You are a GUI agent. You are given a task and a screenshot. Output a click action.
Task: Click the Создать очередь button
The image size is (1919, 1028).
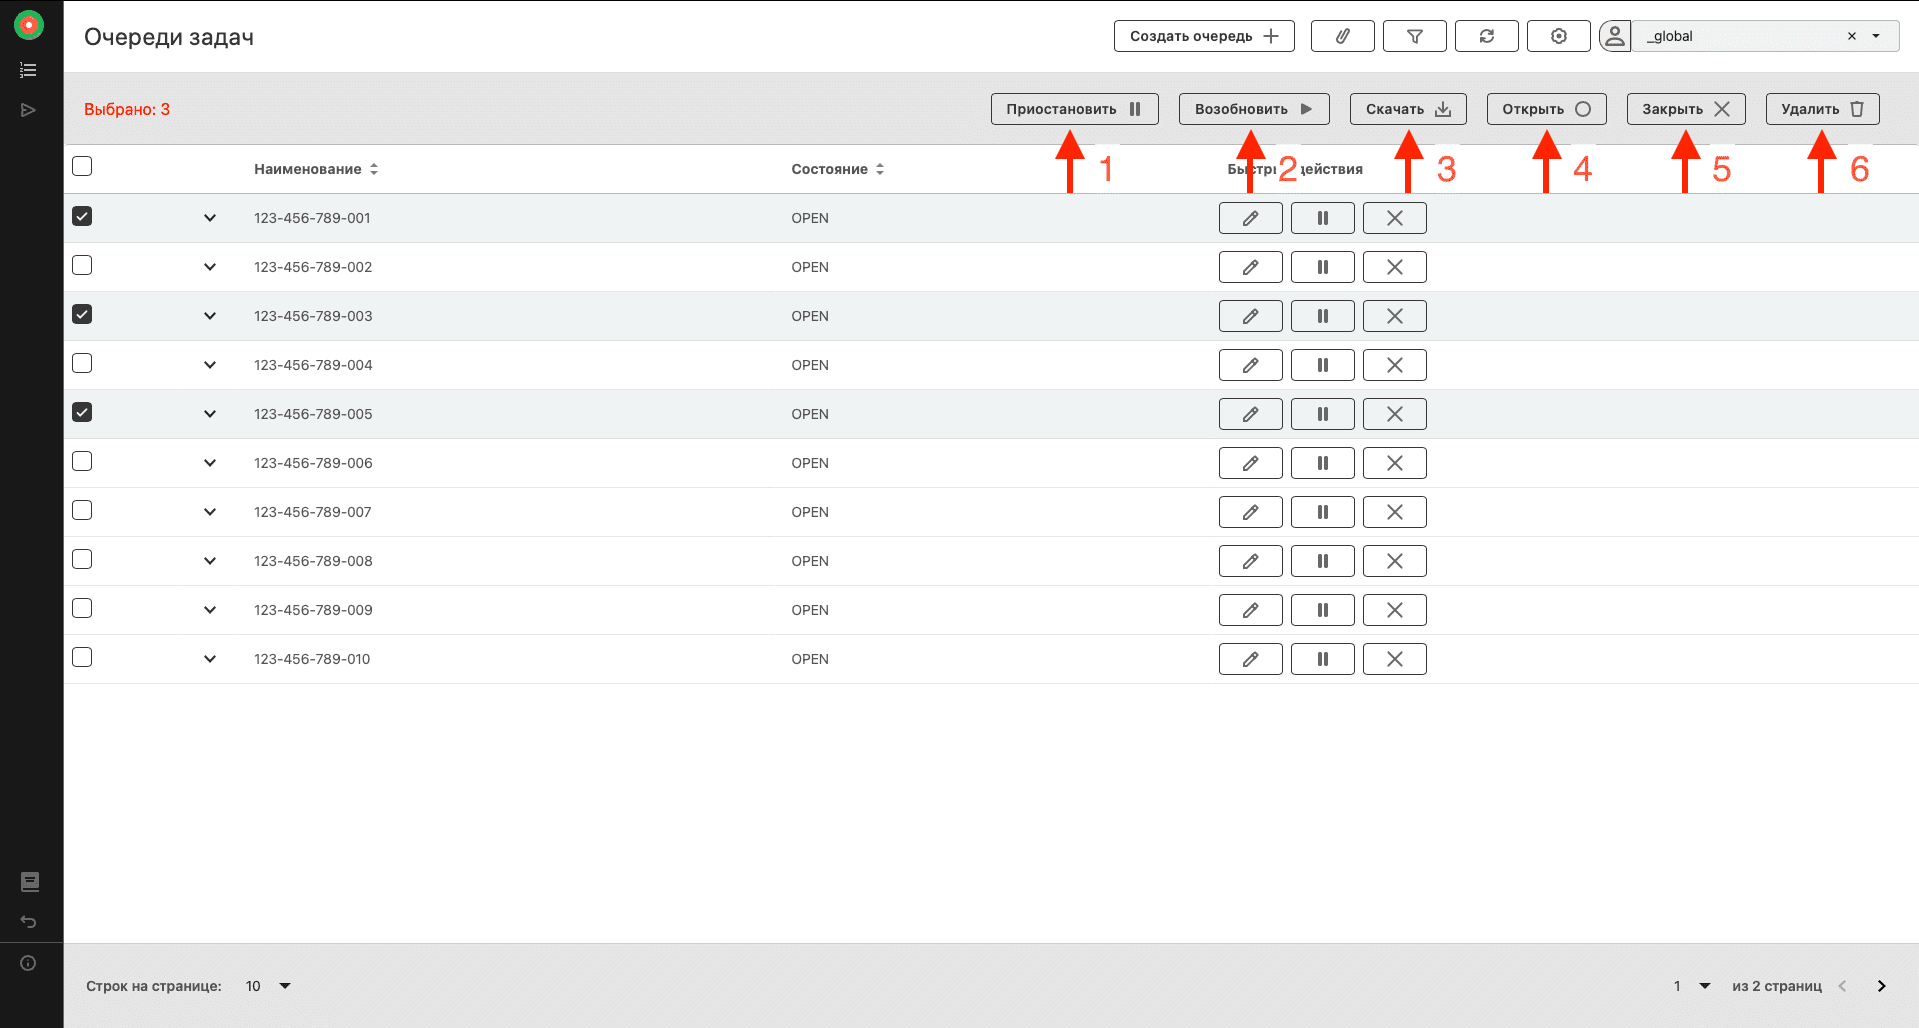tap(1203, 36)
